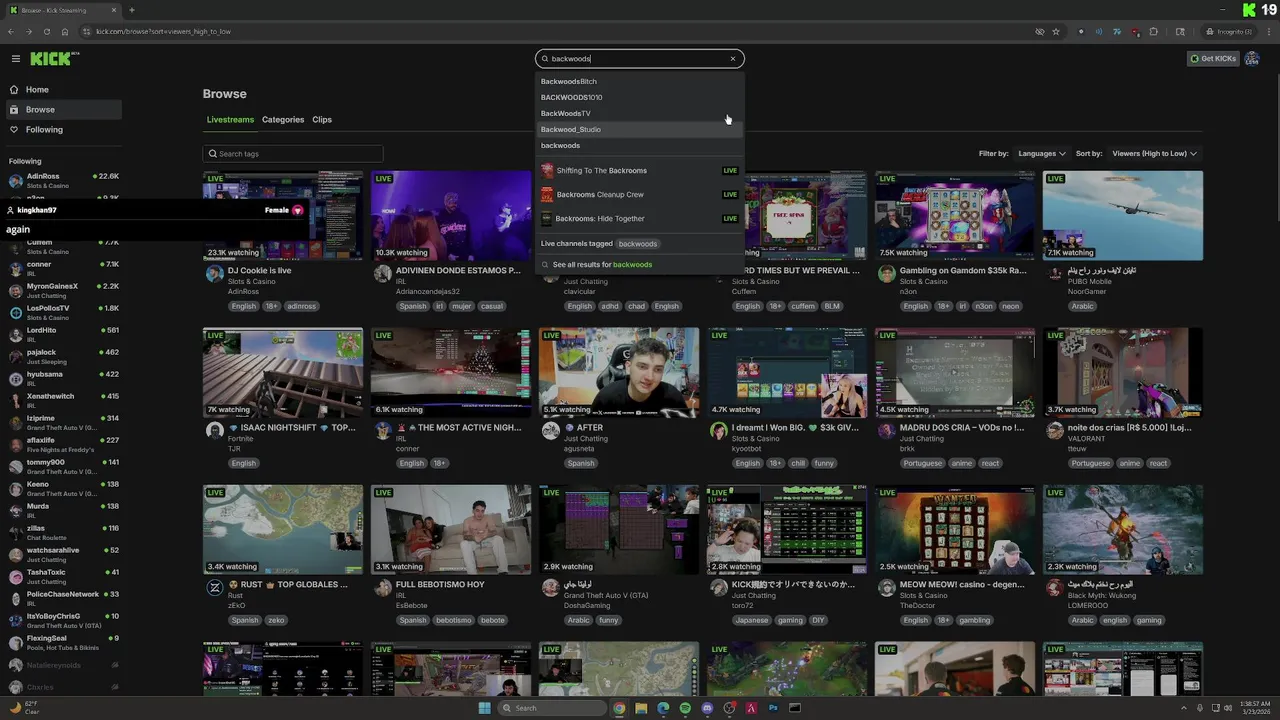Open Xenathewitch in Following list

pyautogui.click(x=64, y=401)
